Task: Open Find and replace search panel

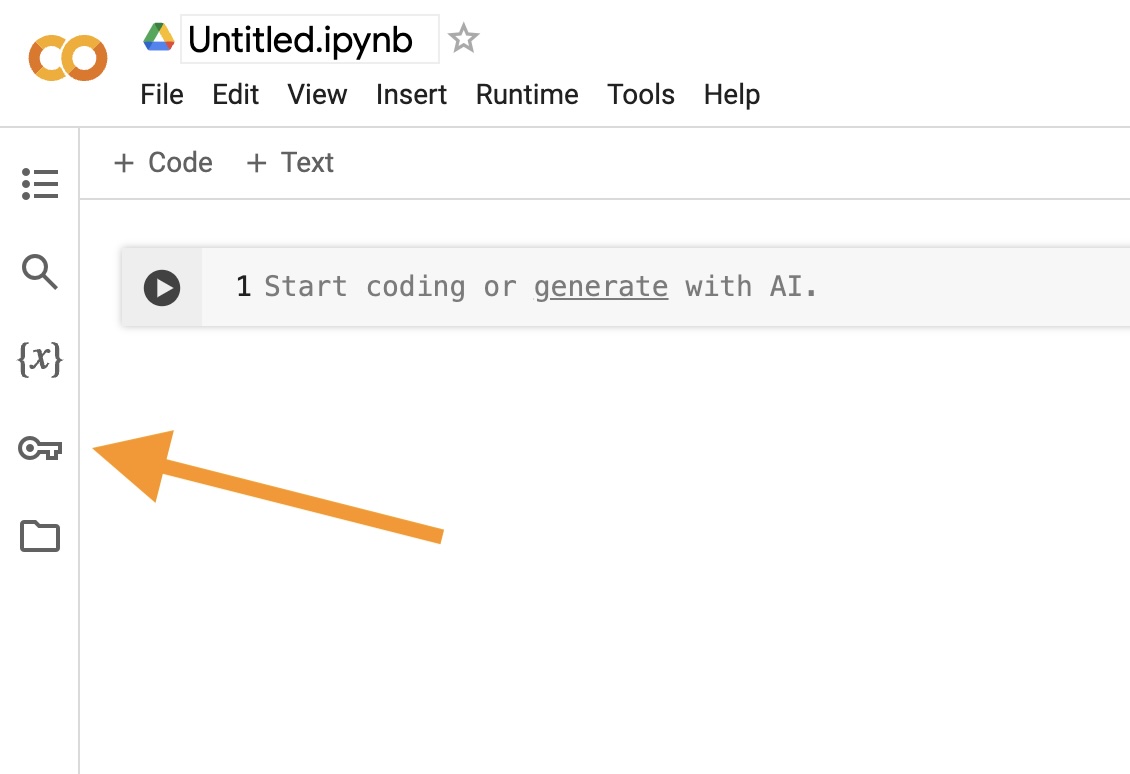Action: 40,272
